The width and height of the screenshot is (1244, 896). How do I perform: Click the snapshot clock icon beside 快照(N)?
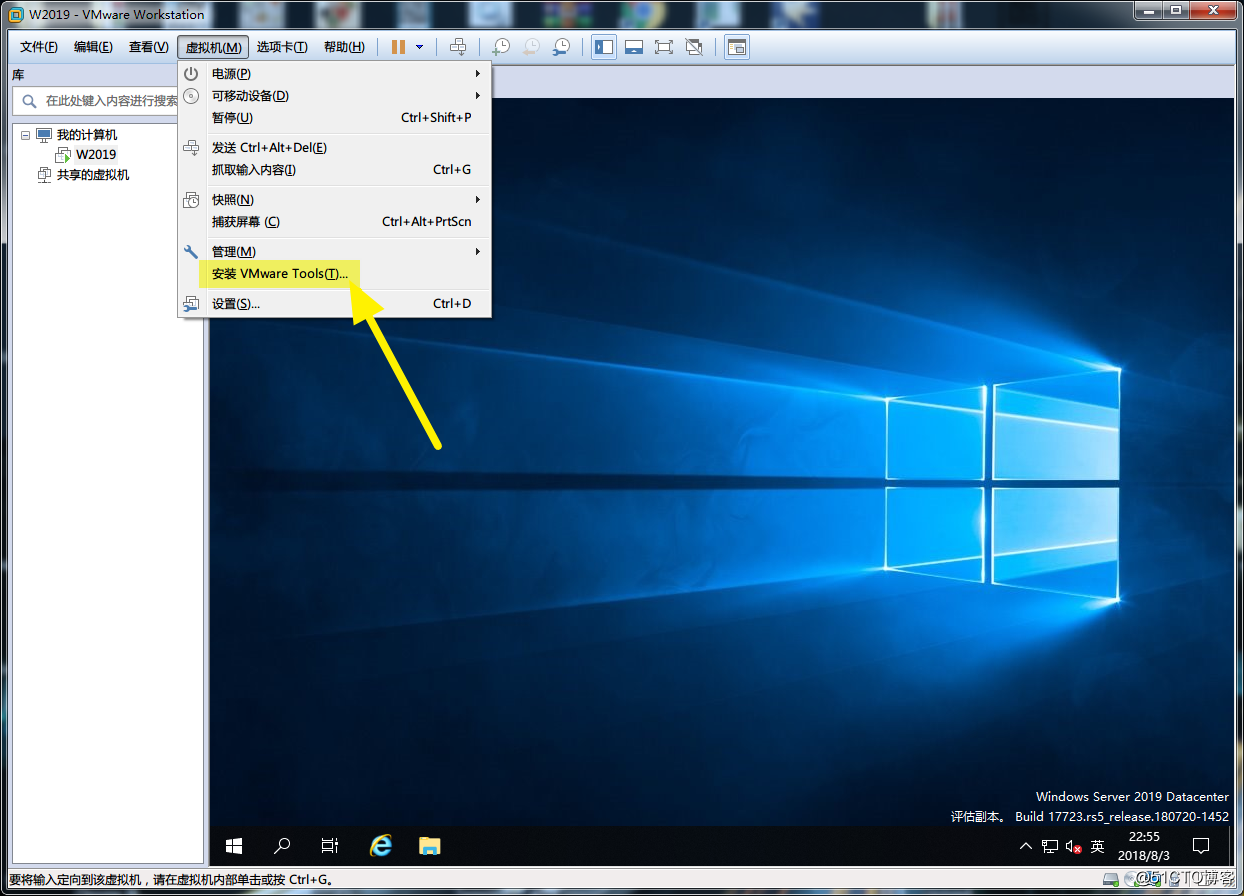(191, 200)
